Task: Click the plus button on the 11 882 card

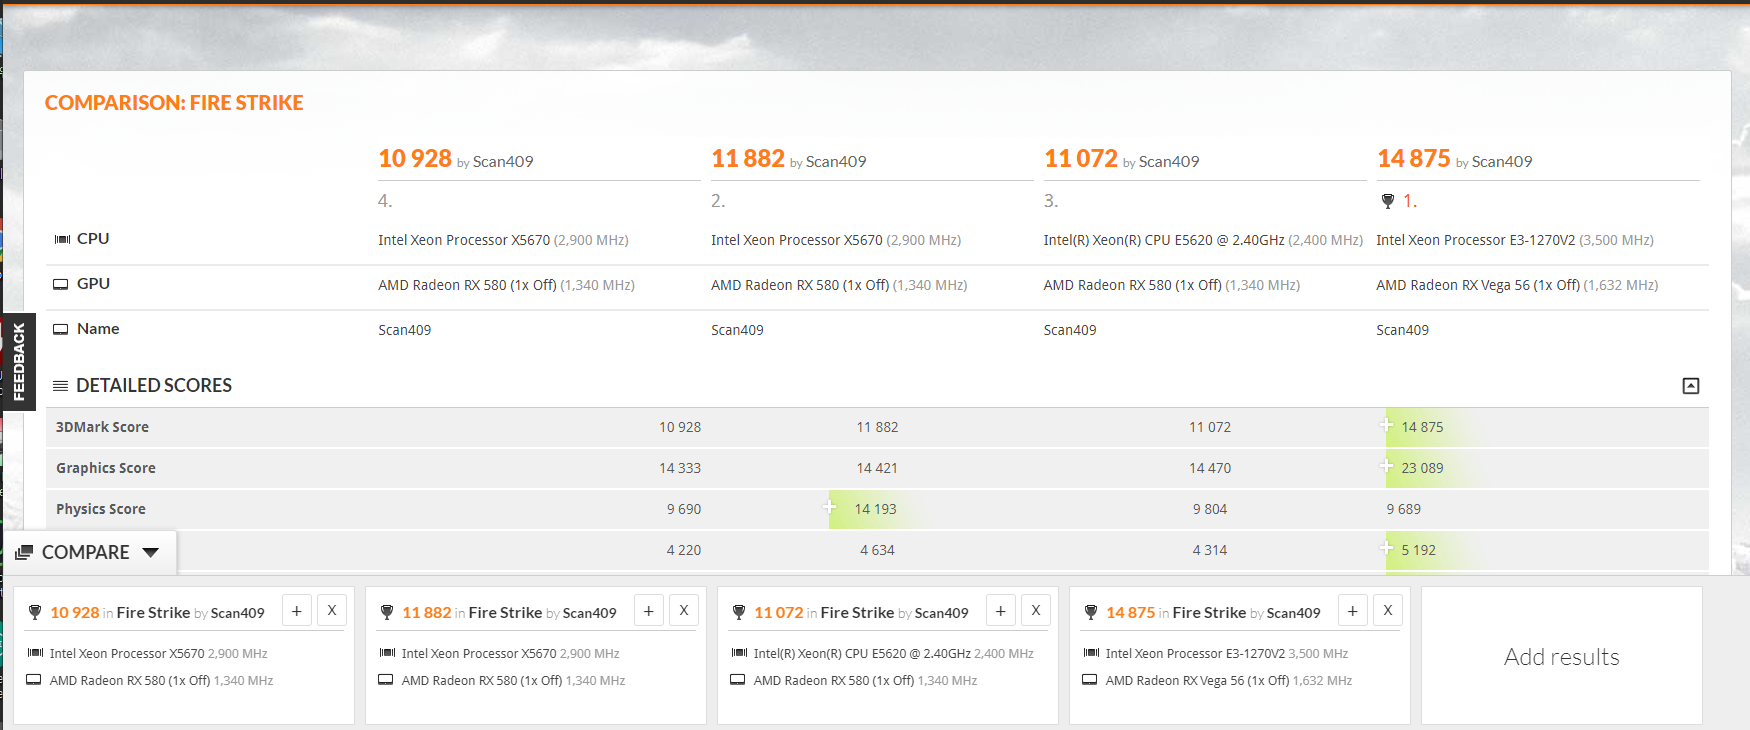Action: (649, 611)
